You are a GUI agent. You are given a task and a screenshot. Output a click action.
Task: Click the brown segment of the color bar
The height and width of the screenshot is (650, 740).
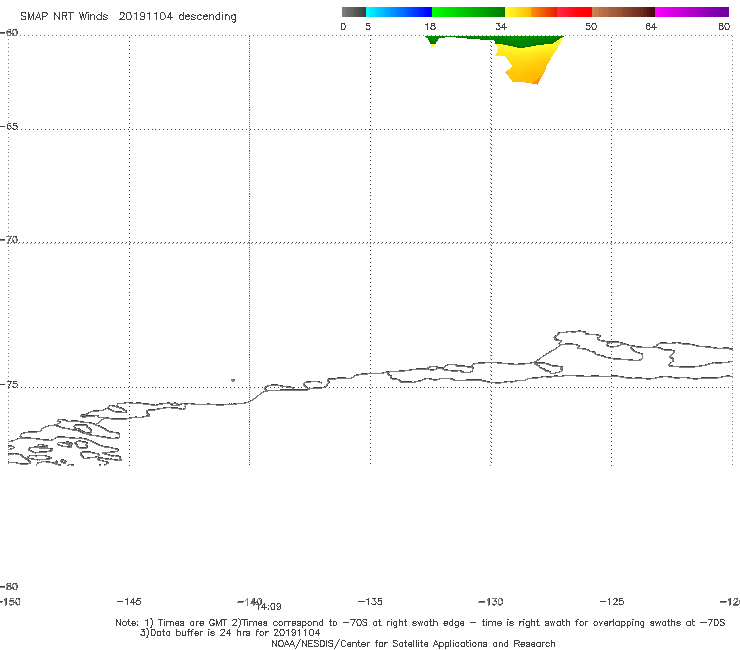(x=623, y=12)
